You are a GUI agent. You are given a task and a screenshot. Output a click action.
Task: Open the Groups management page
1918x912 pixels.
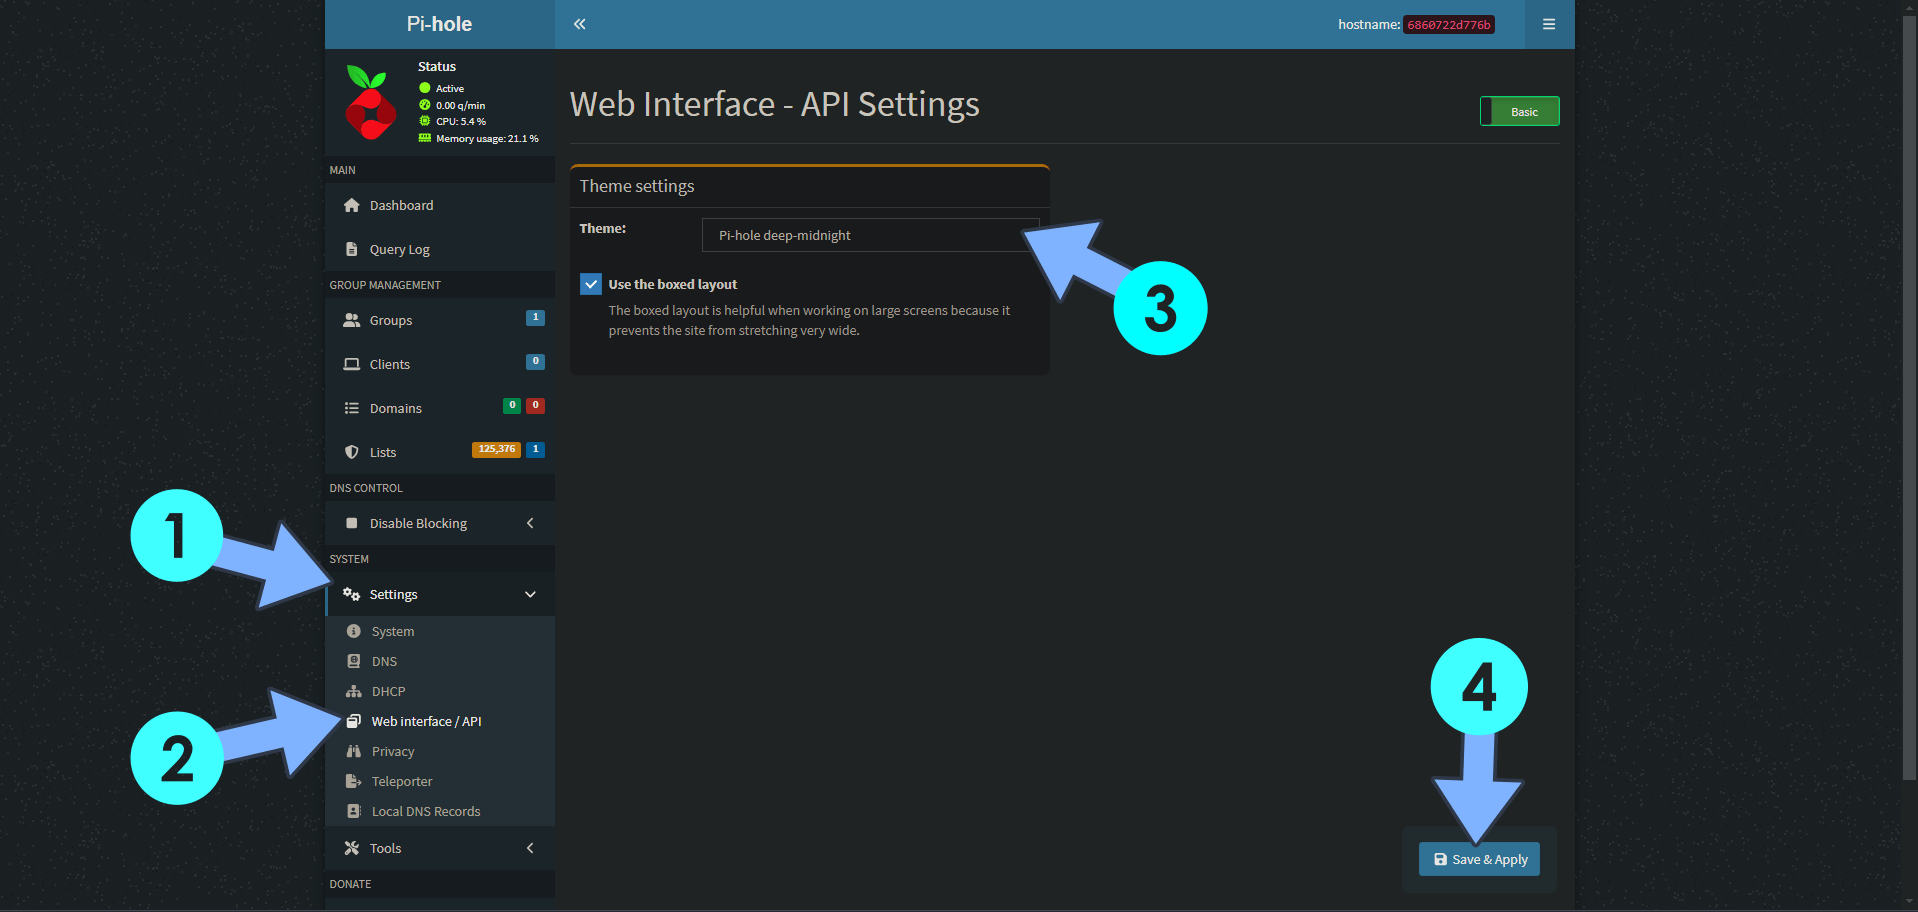click(440, 320)
